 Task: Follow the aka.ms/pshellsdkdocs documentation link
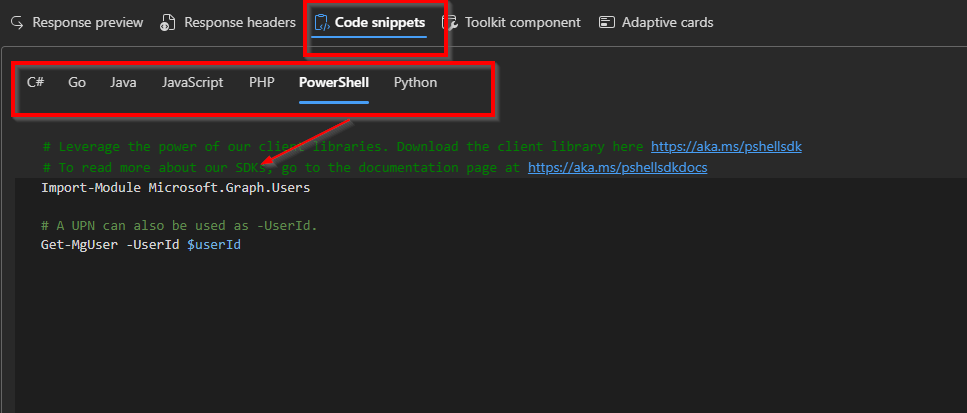(617, 167)
